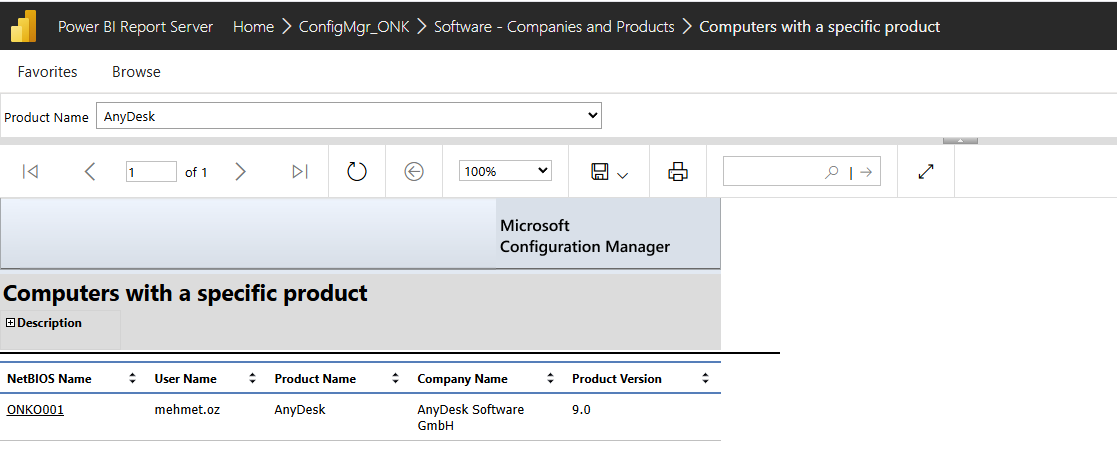Click current breadcrumb Computers with a specific product
This screenshot has height=463, width=1117.
click(x=820, y=27)
